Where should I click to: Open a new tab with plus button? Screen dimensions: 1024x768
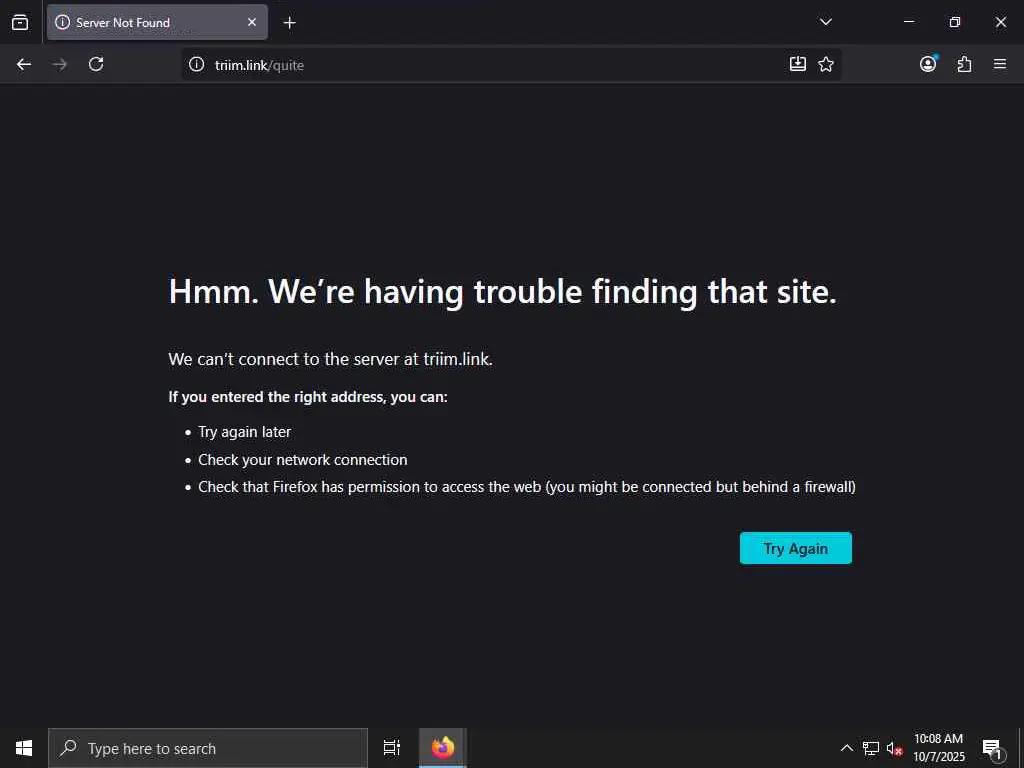pos(289,23)
